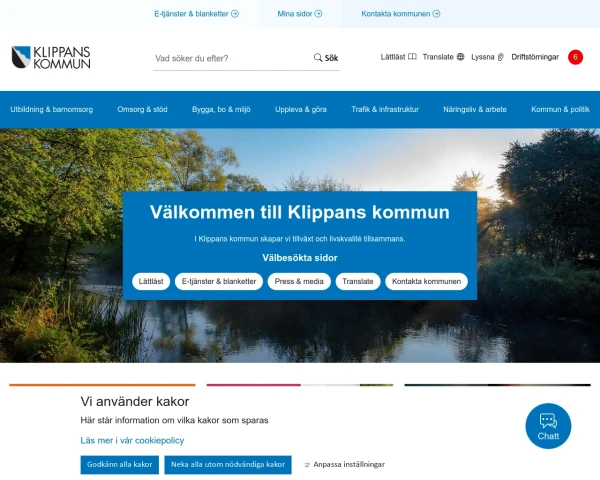Click the Translate globe icon
Image resolution: width=600 pixels, height=480 pixels.
[x=461, y=57]
